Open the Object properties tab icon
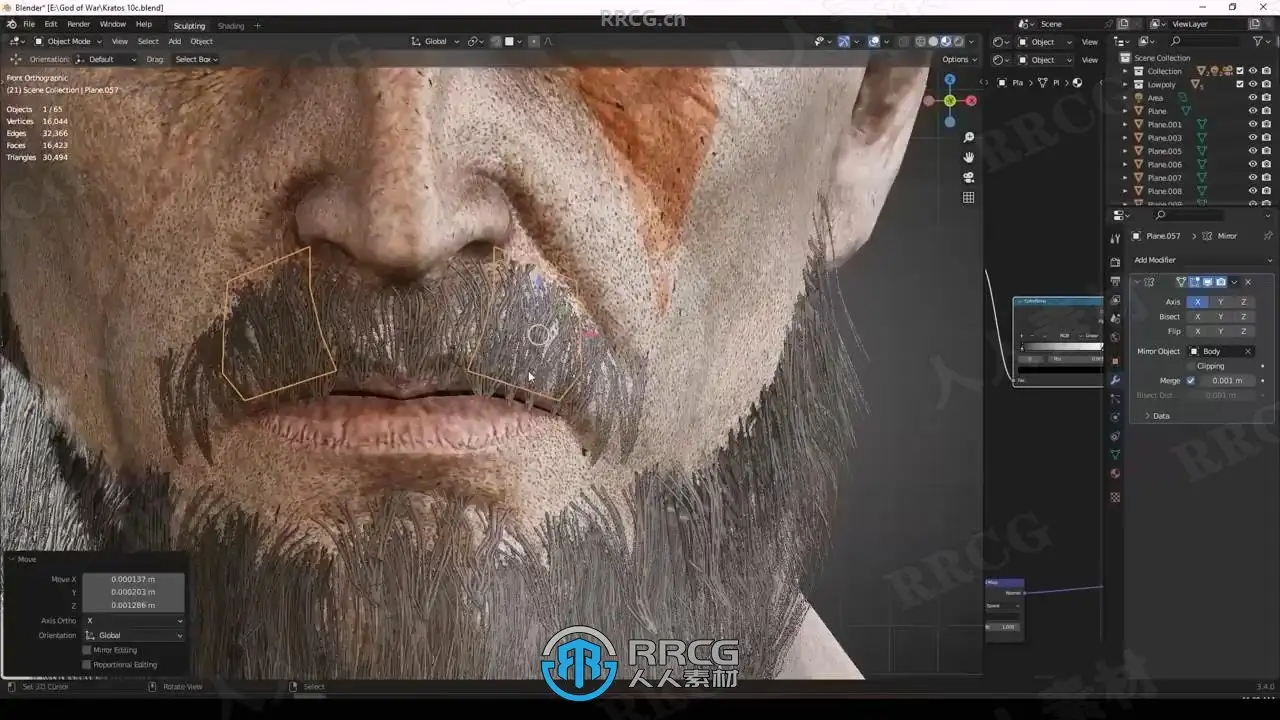Image resolution: width=1280 pixels, height=720 pixels. coord(1116,360)
